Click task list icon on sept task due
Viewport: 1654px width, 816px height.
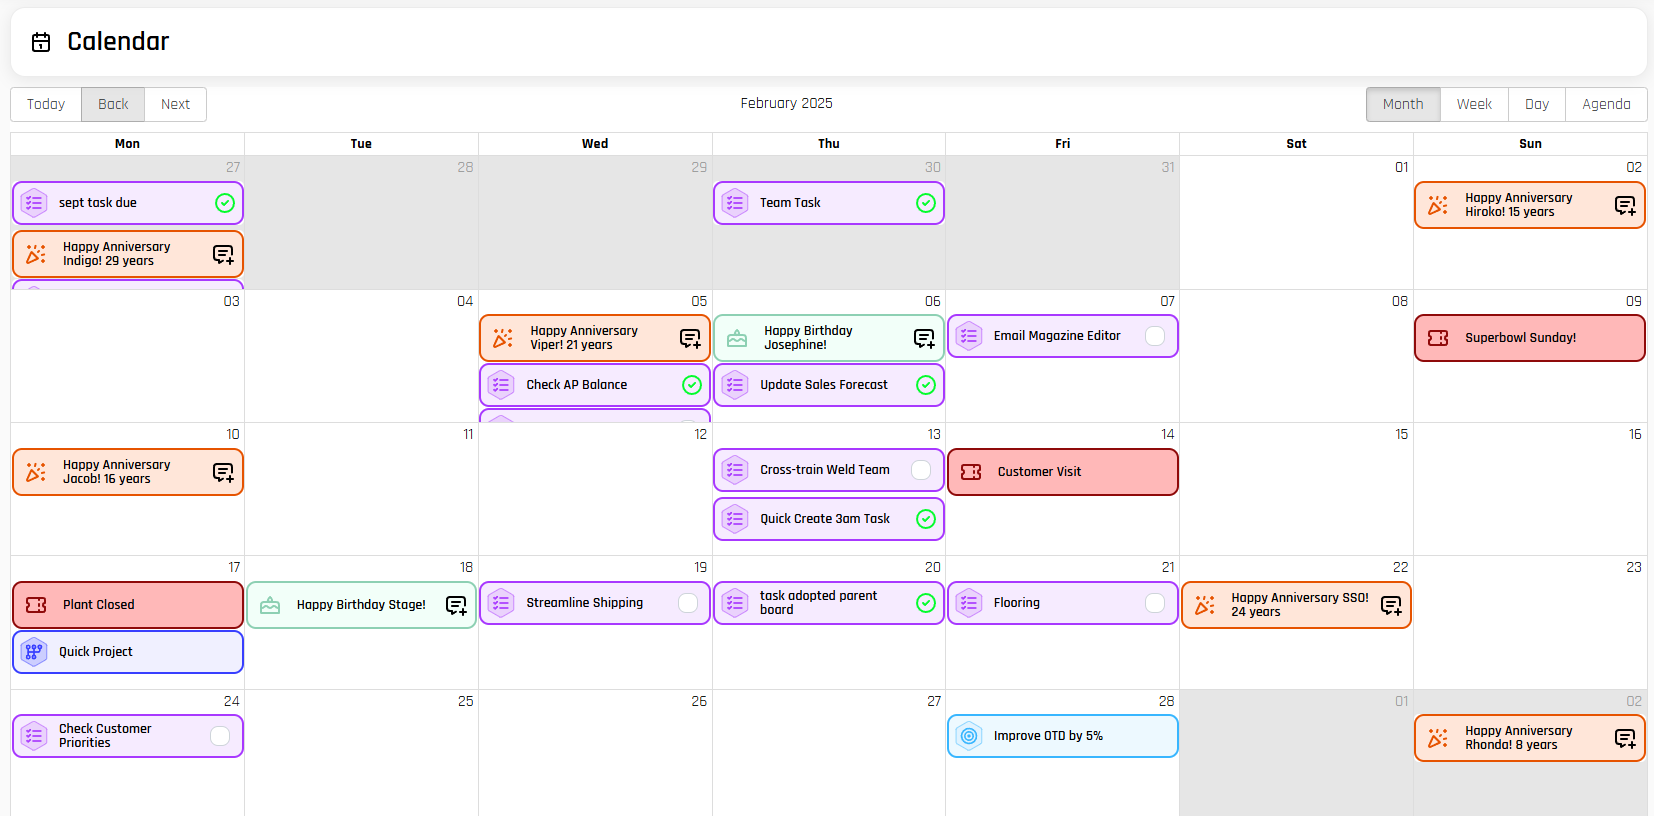34,203
